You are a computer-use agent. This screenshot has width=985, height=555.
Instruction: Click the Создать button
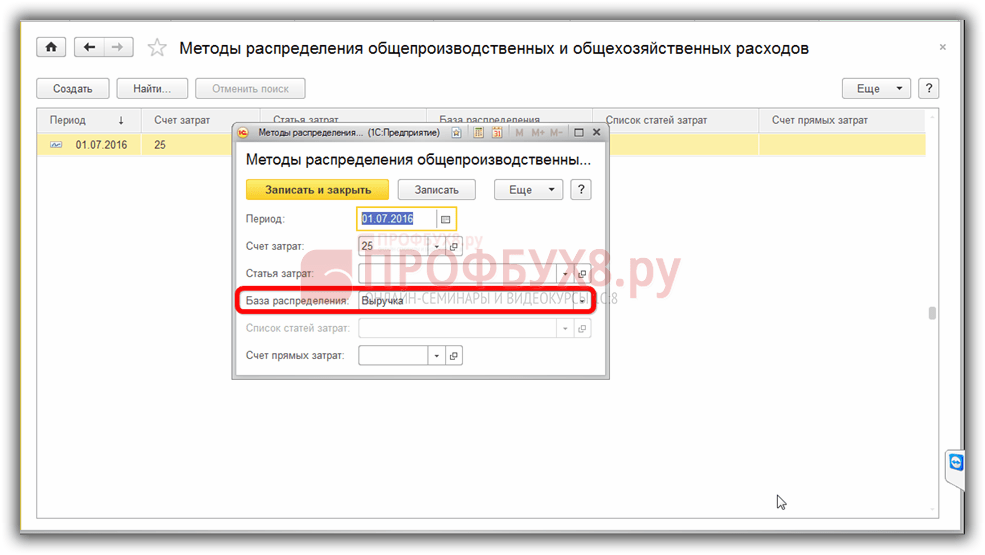pyautogui.click(x=72, y=89)
